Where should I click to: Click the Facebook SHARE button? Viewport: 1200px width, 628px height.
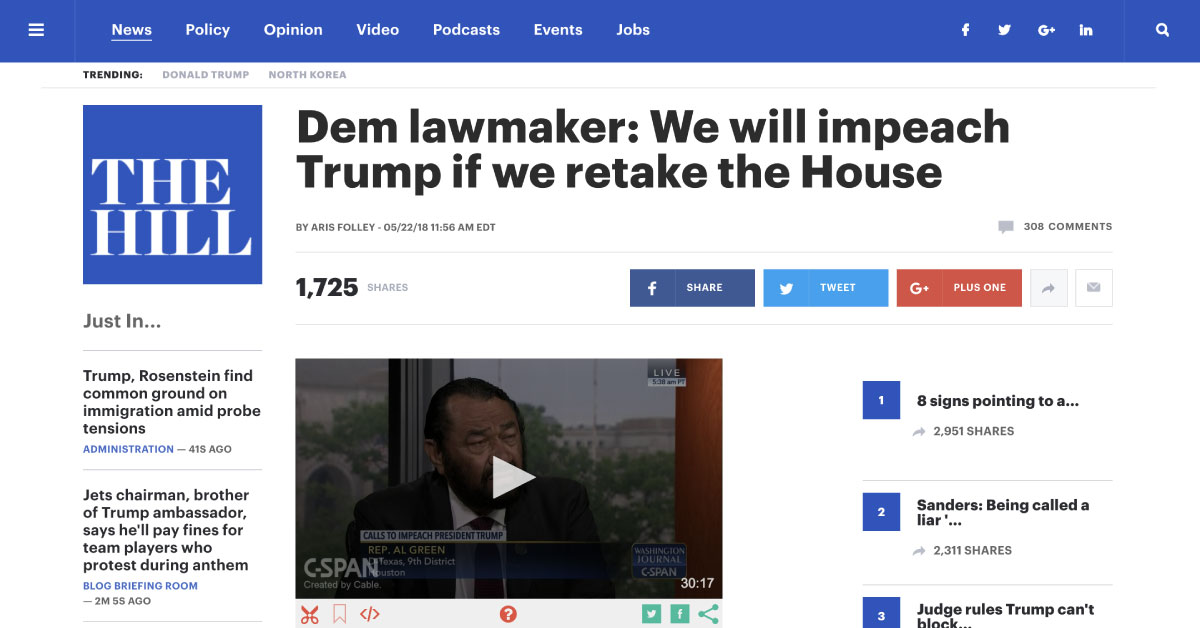coord(692,288)
